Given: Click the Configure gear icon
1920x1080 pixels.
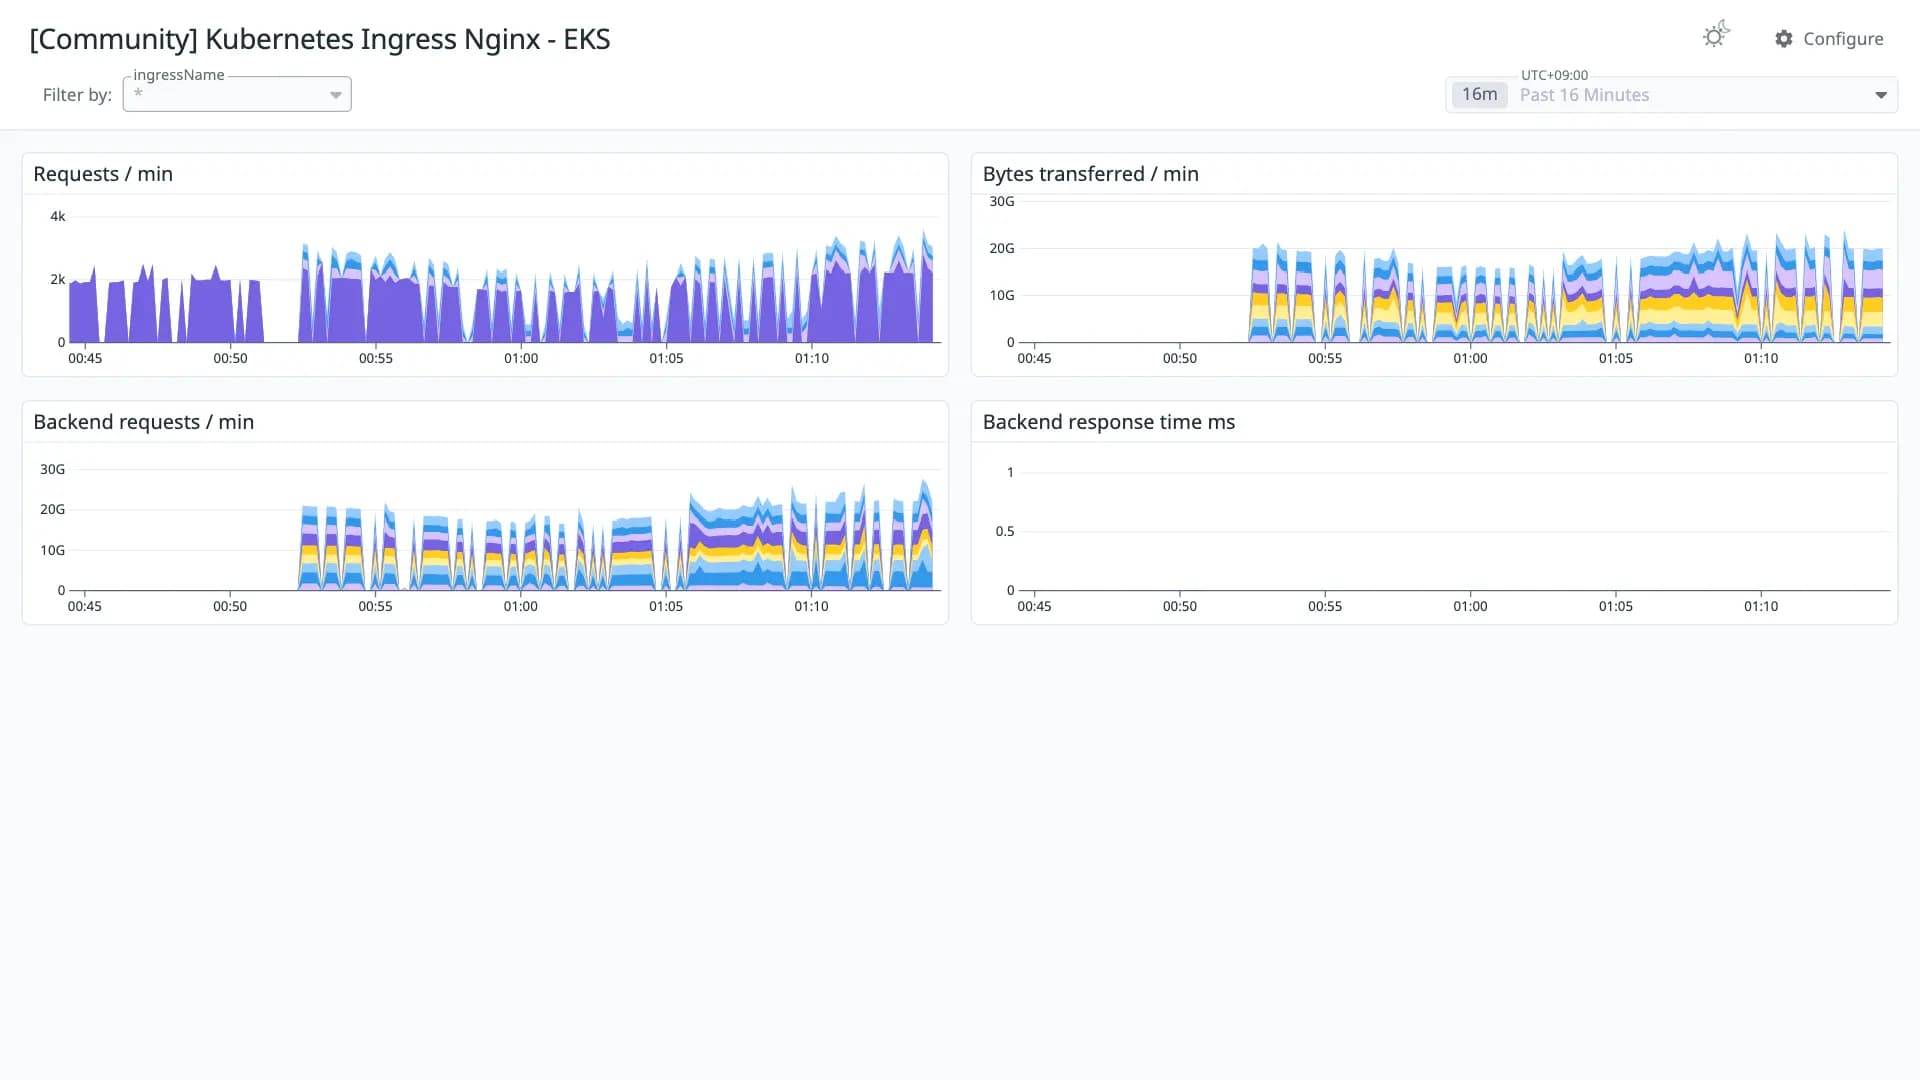Looking at the screenshot, I should pos(1784,39).
